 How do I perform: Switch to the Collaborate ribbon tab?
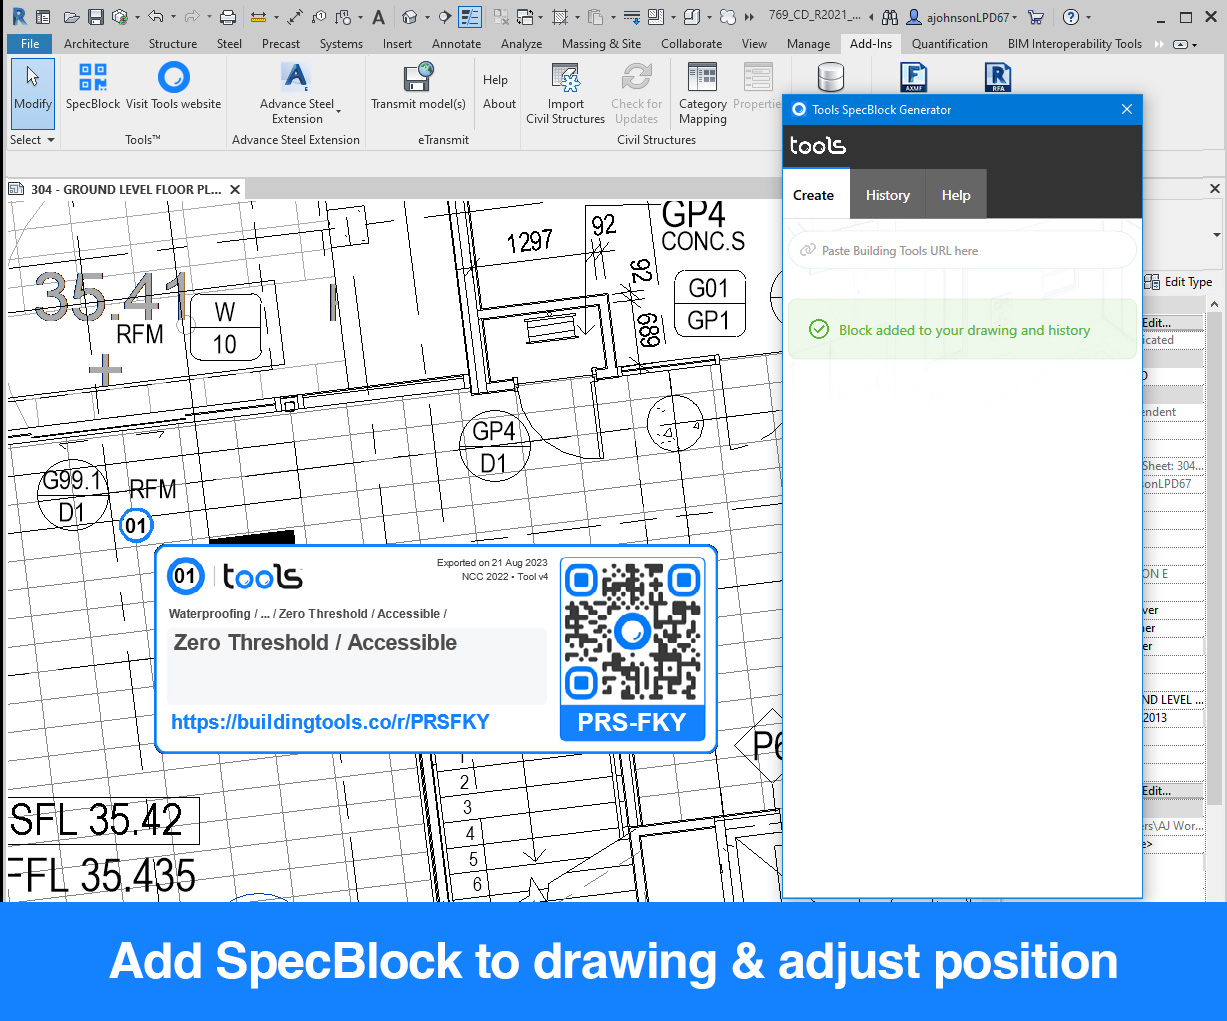coord(691,44)
